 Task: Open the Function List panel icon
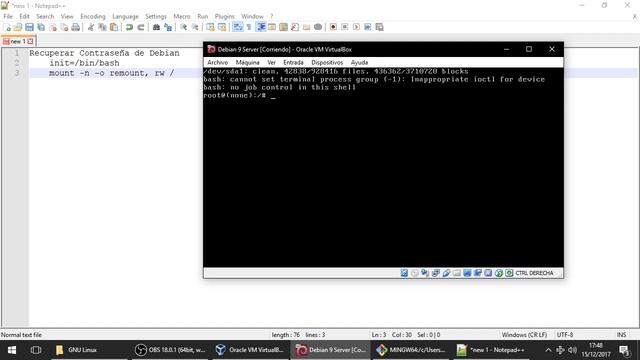click(295, 27)
